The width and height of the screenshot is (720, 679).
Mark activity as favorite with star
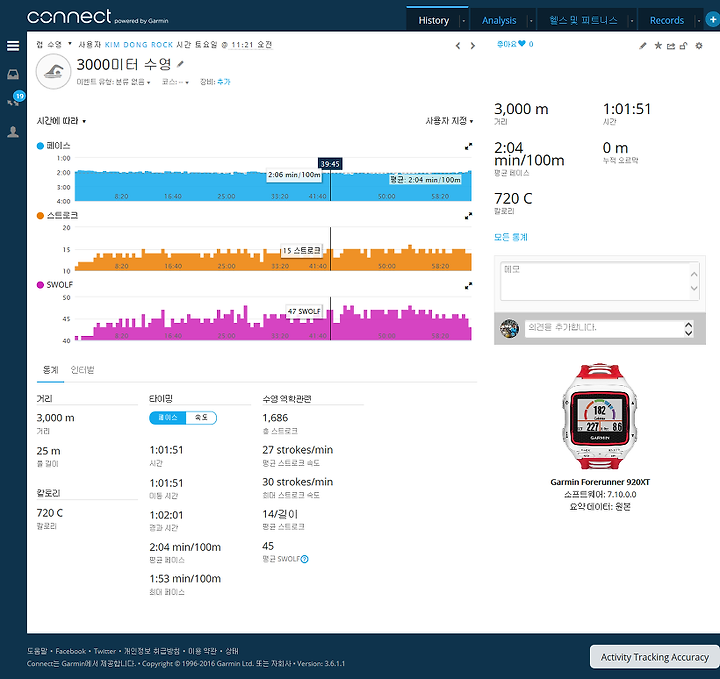point(658,45)
